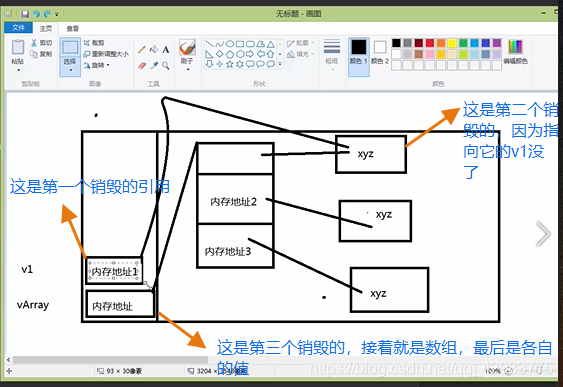Pick the red color swatch
The image size is (563, 387).
coord(430,43)
